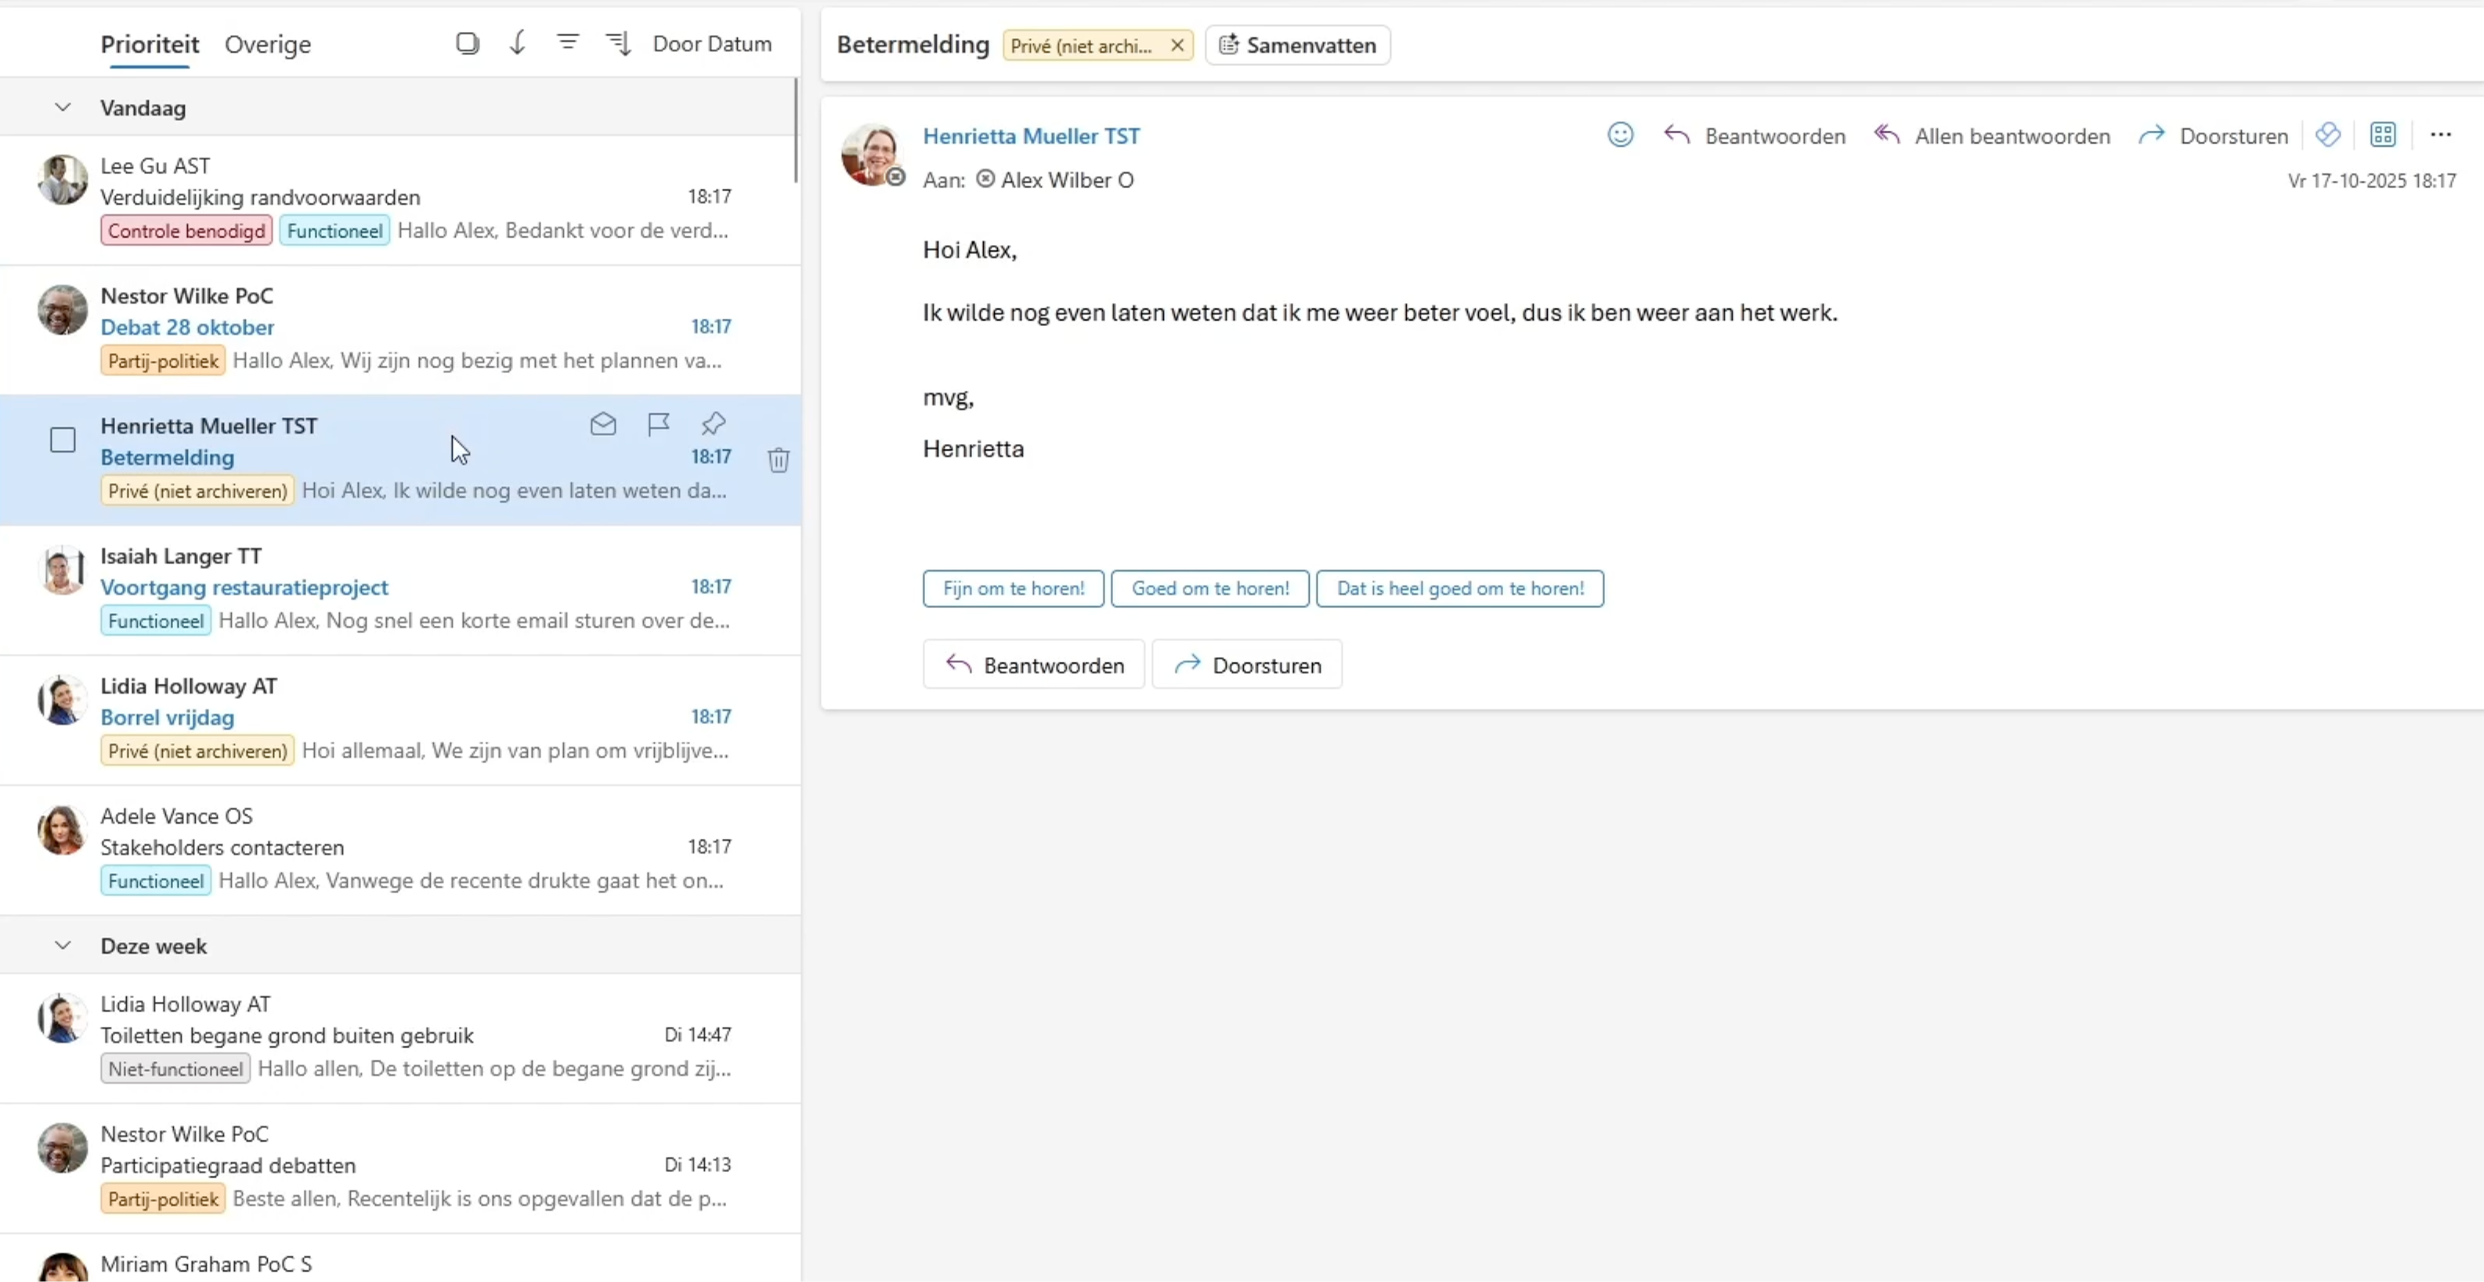Click Isaiah Langer TT avatar

pyautogui.click(x=62, y=570)
